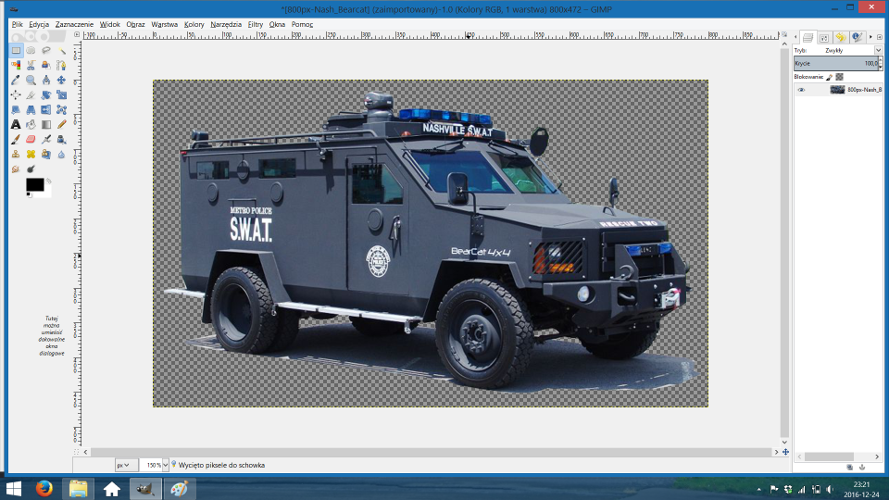Image resolution: width=889 pixels, height=500 pixels.
Task: Open Firefox from the taskbar
Action: point(44,489)
